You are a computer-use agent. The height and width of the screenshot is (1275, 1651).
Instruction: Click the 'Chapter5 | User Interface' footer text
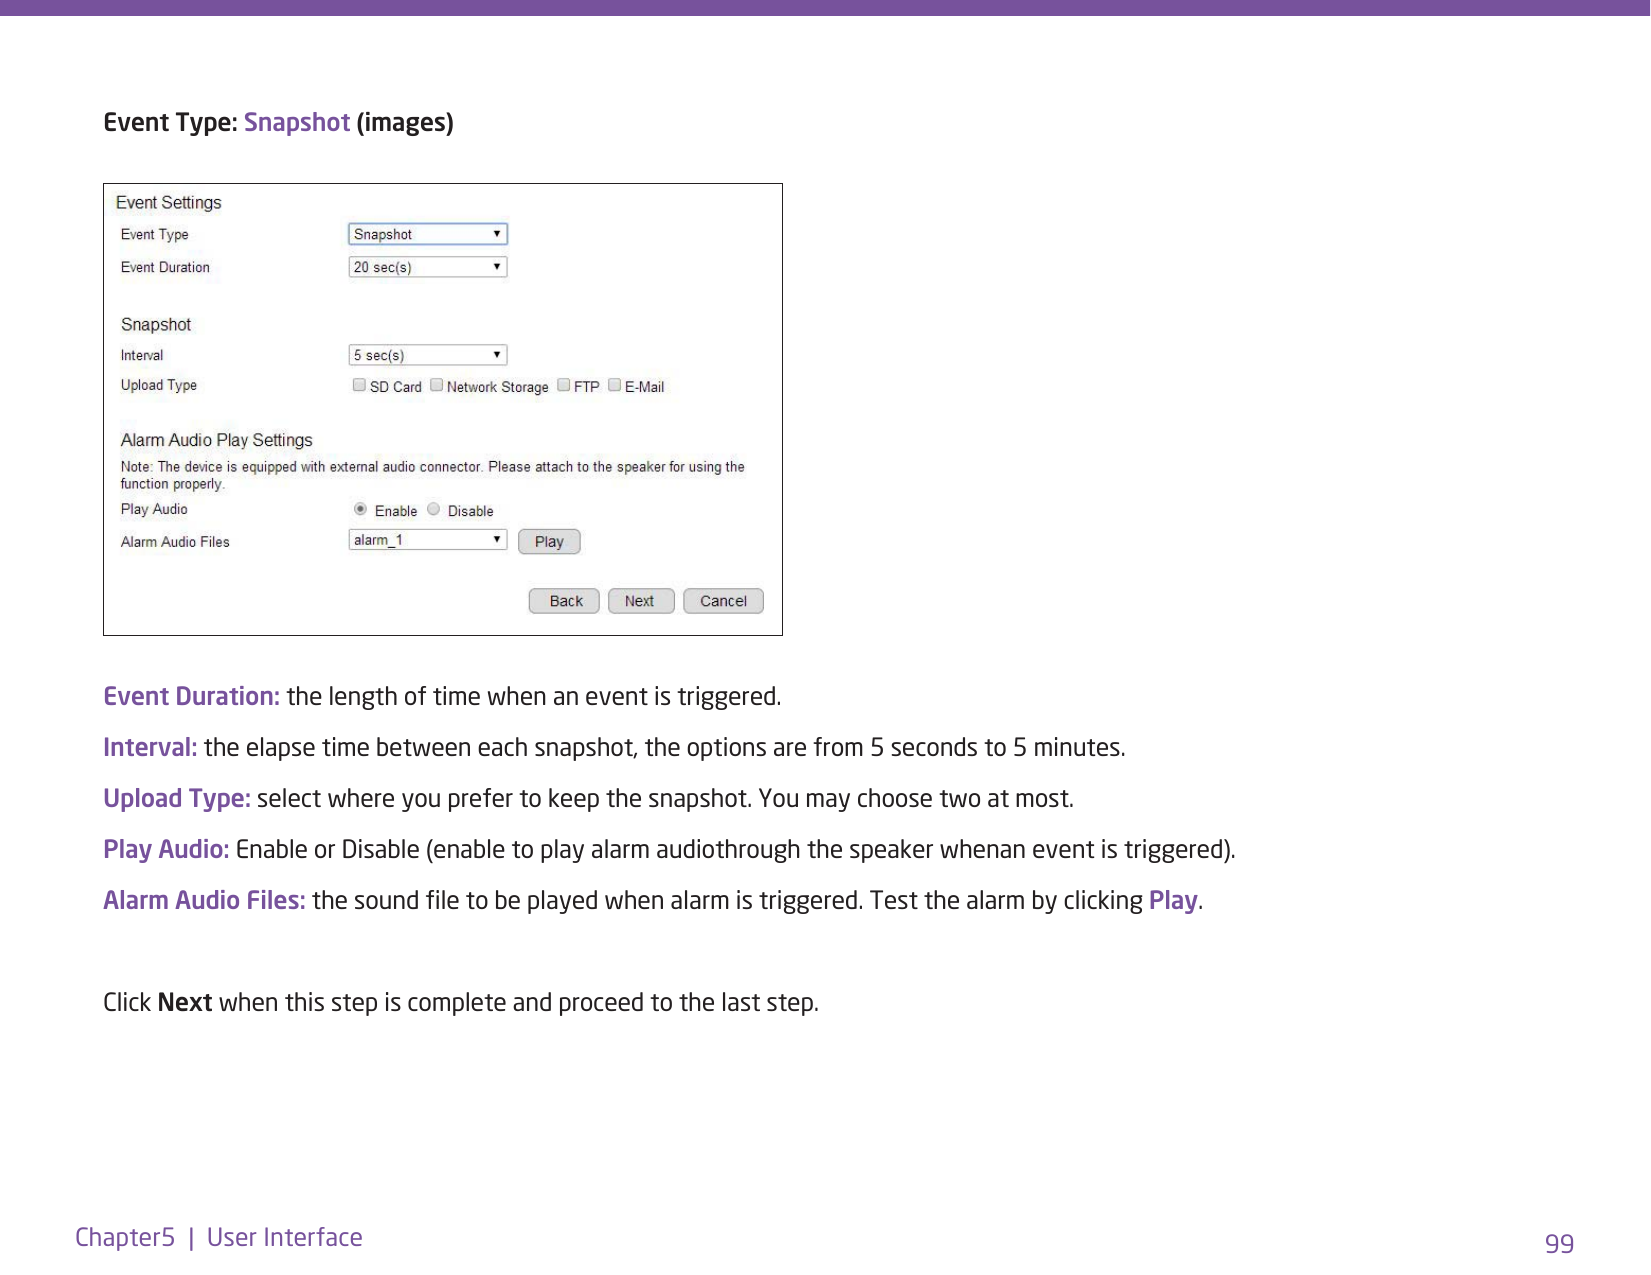point(219,1237)
